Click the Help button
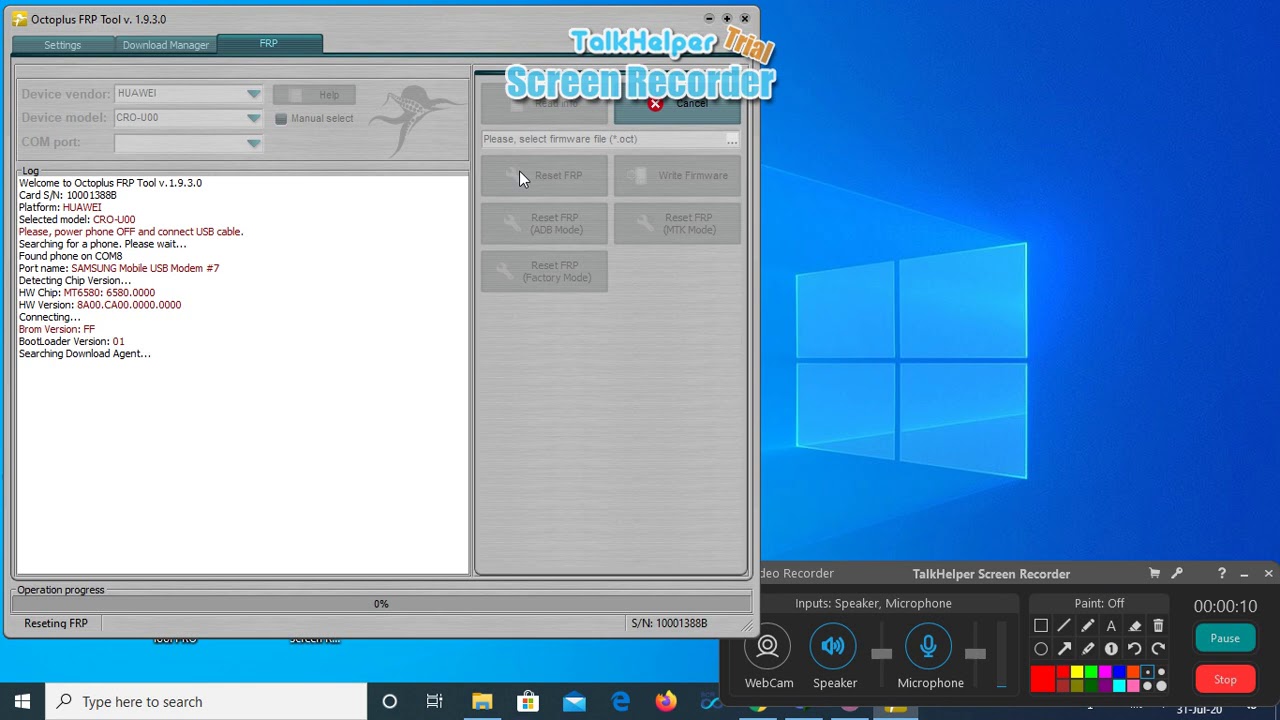 click(x=314, y=95)
